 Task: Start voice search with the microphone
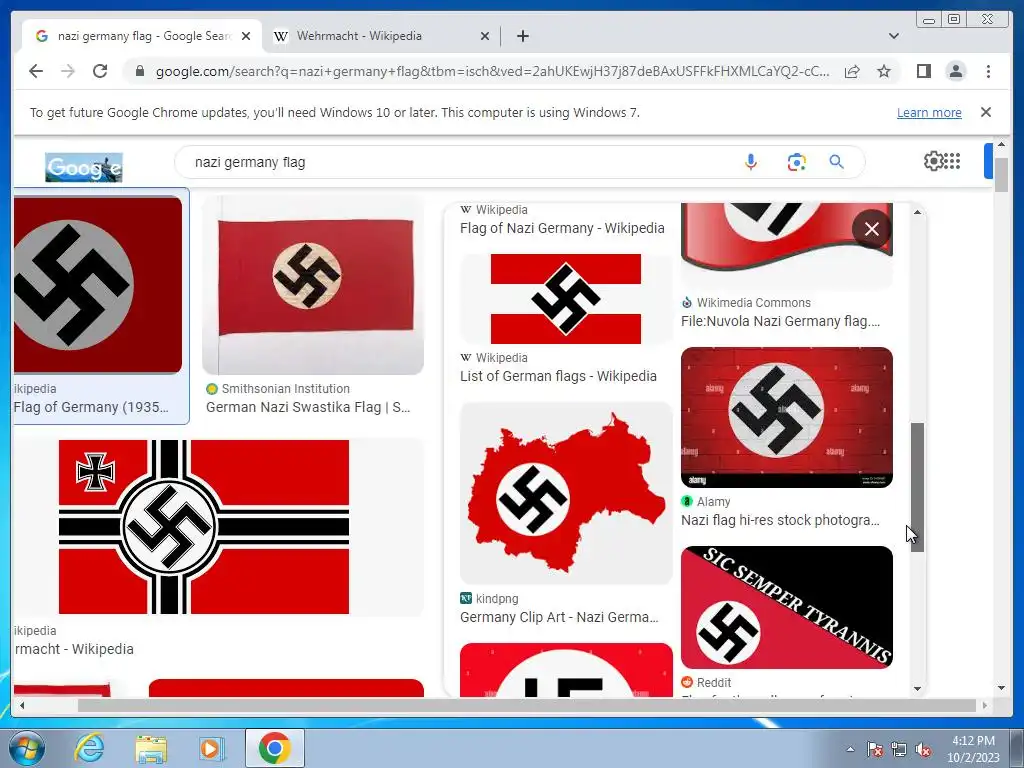point(751,162)
